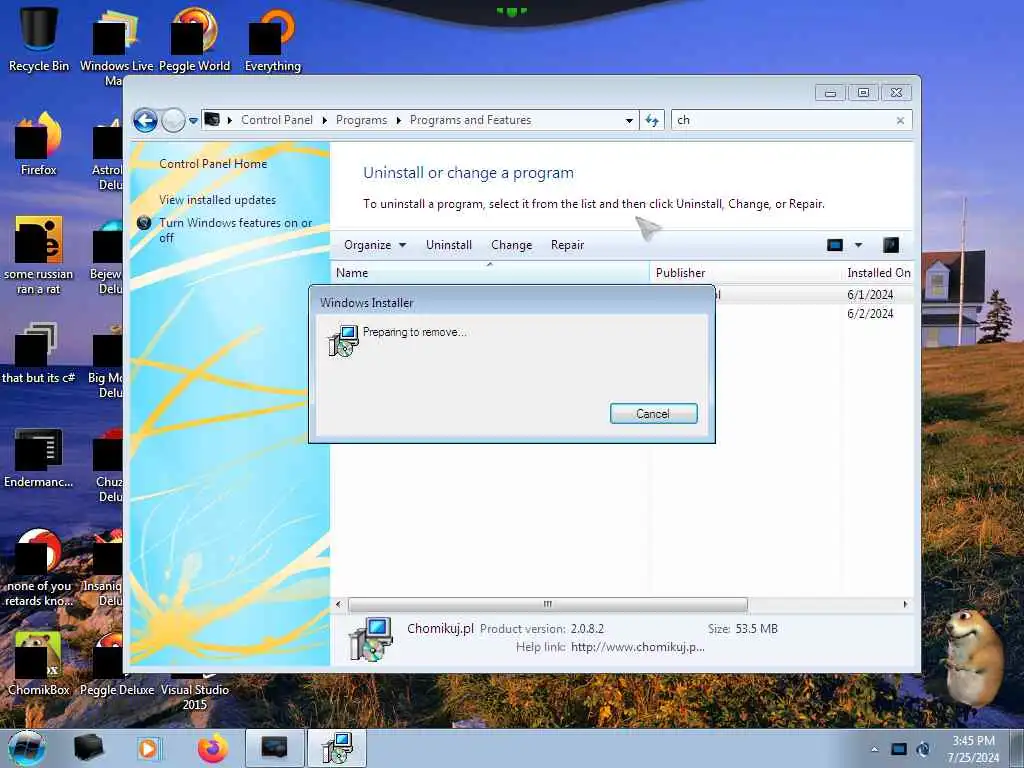The width and height of the screenshot is (1024, 768).
Task: Open the Organize dropdown menu
Action: 375,245
